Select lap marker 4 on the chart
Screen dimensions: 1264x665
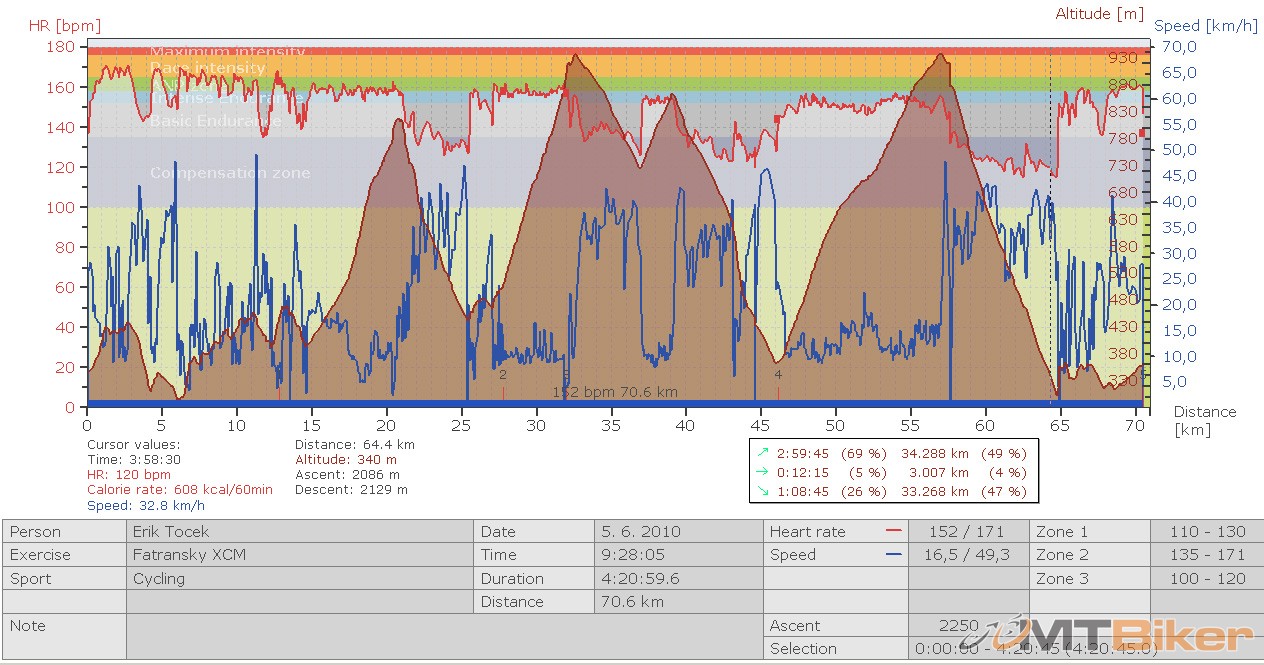coord(778,375)
